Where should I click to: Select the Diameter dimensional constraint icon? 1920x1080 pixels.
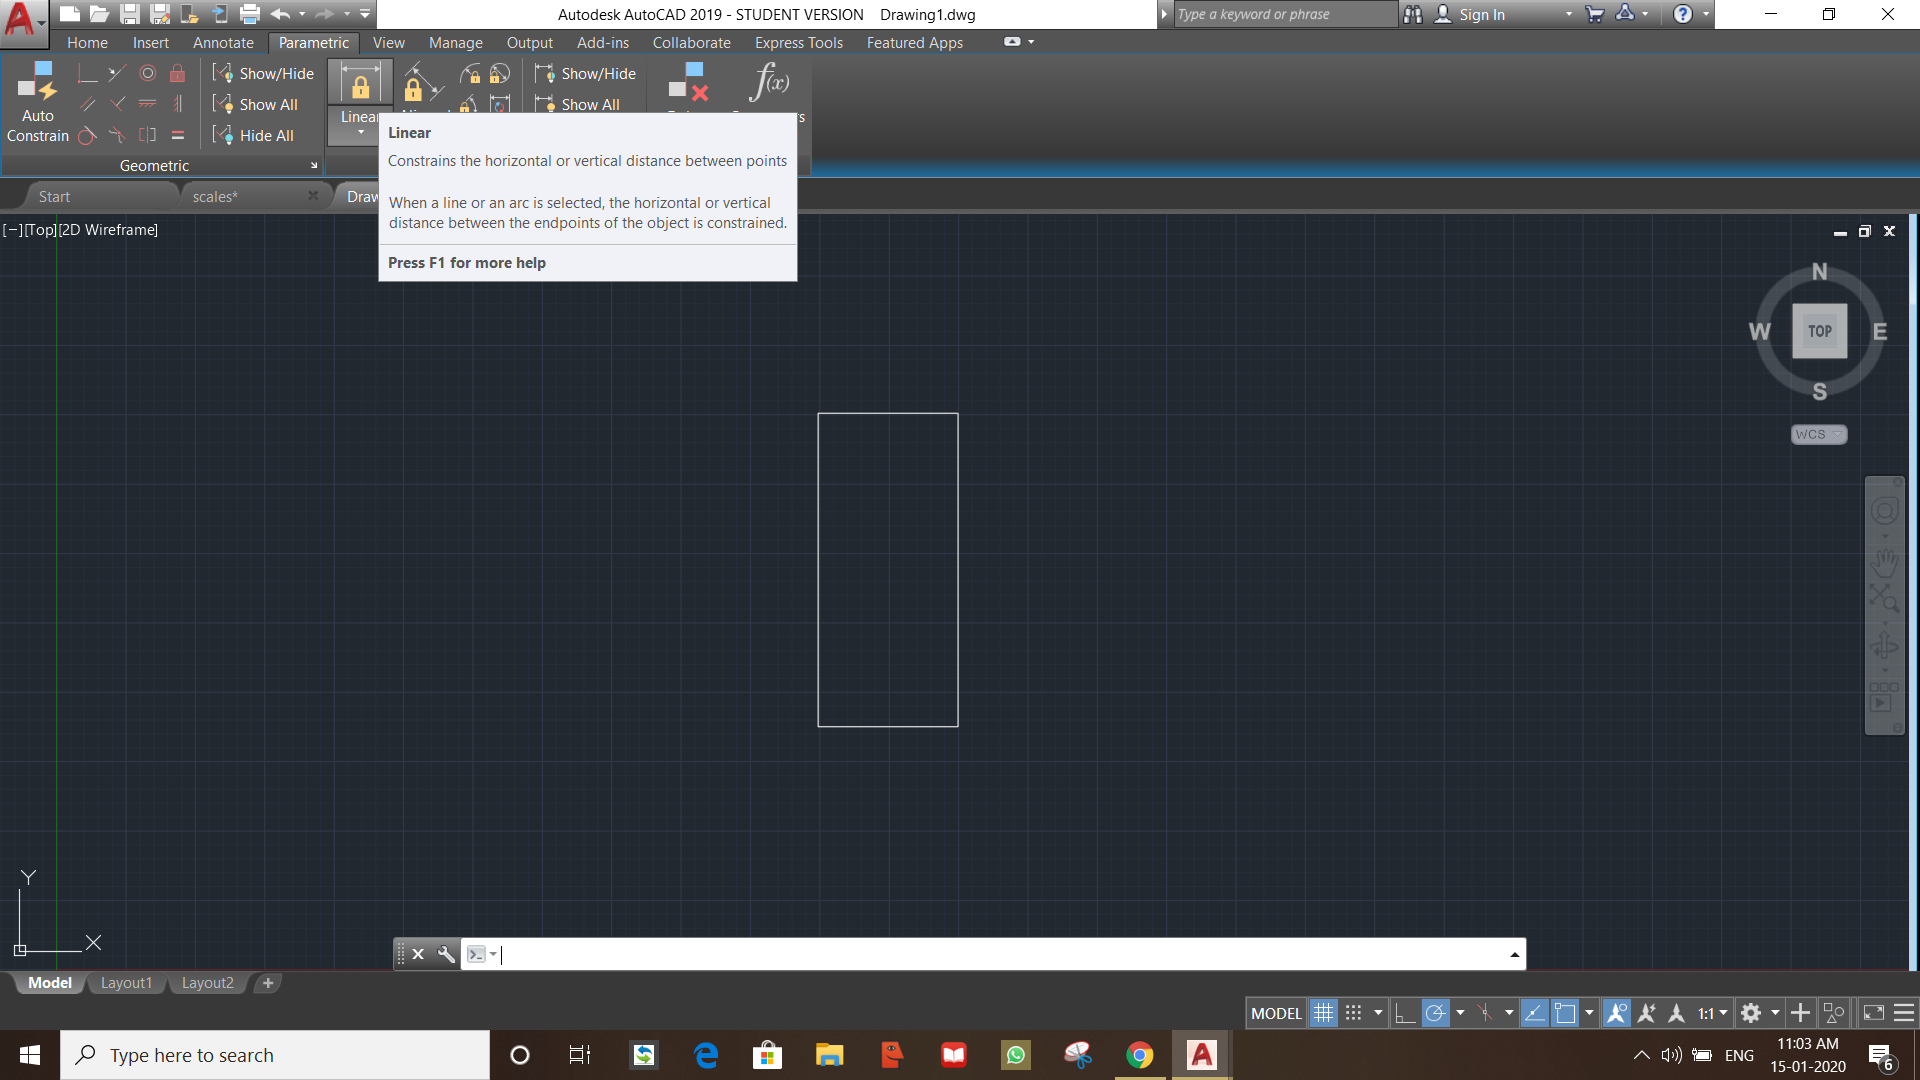(x=500, y=74)
